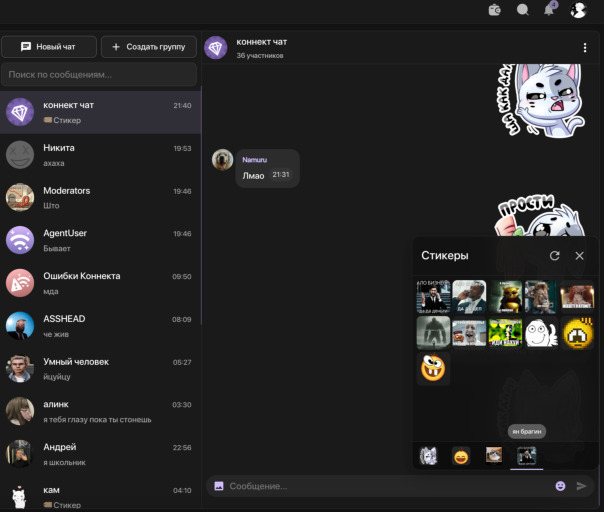Image resolution: width=604 pixels, height=512 pixels.
Task: Open the Умный человек chat
Action: coord(100,369)
